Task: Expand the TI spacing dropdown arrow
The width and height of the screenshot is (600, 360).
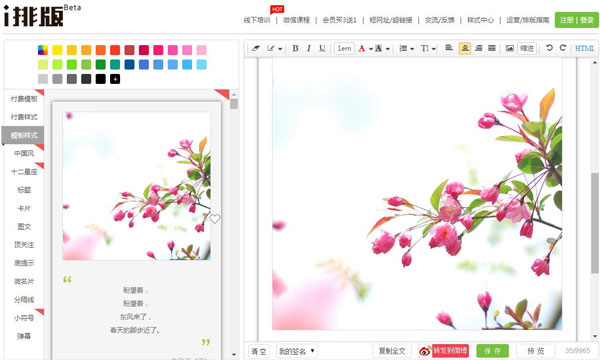Action: click(434, 49)
